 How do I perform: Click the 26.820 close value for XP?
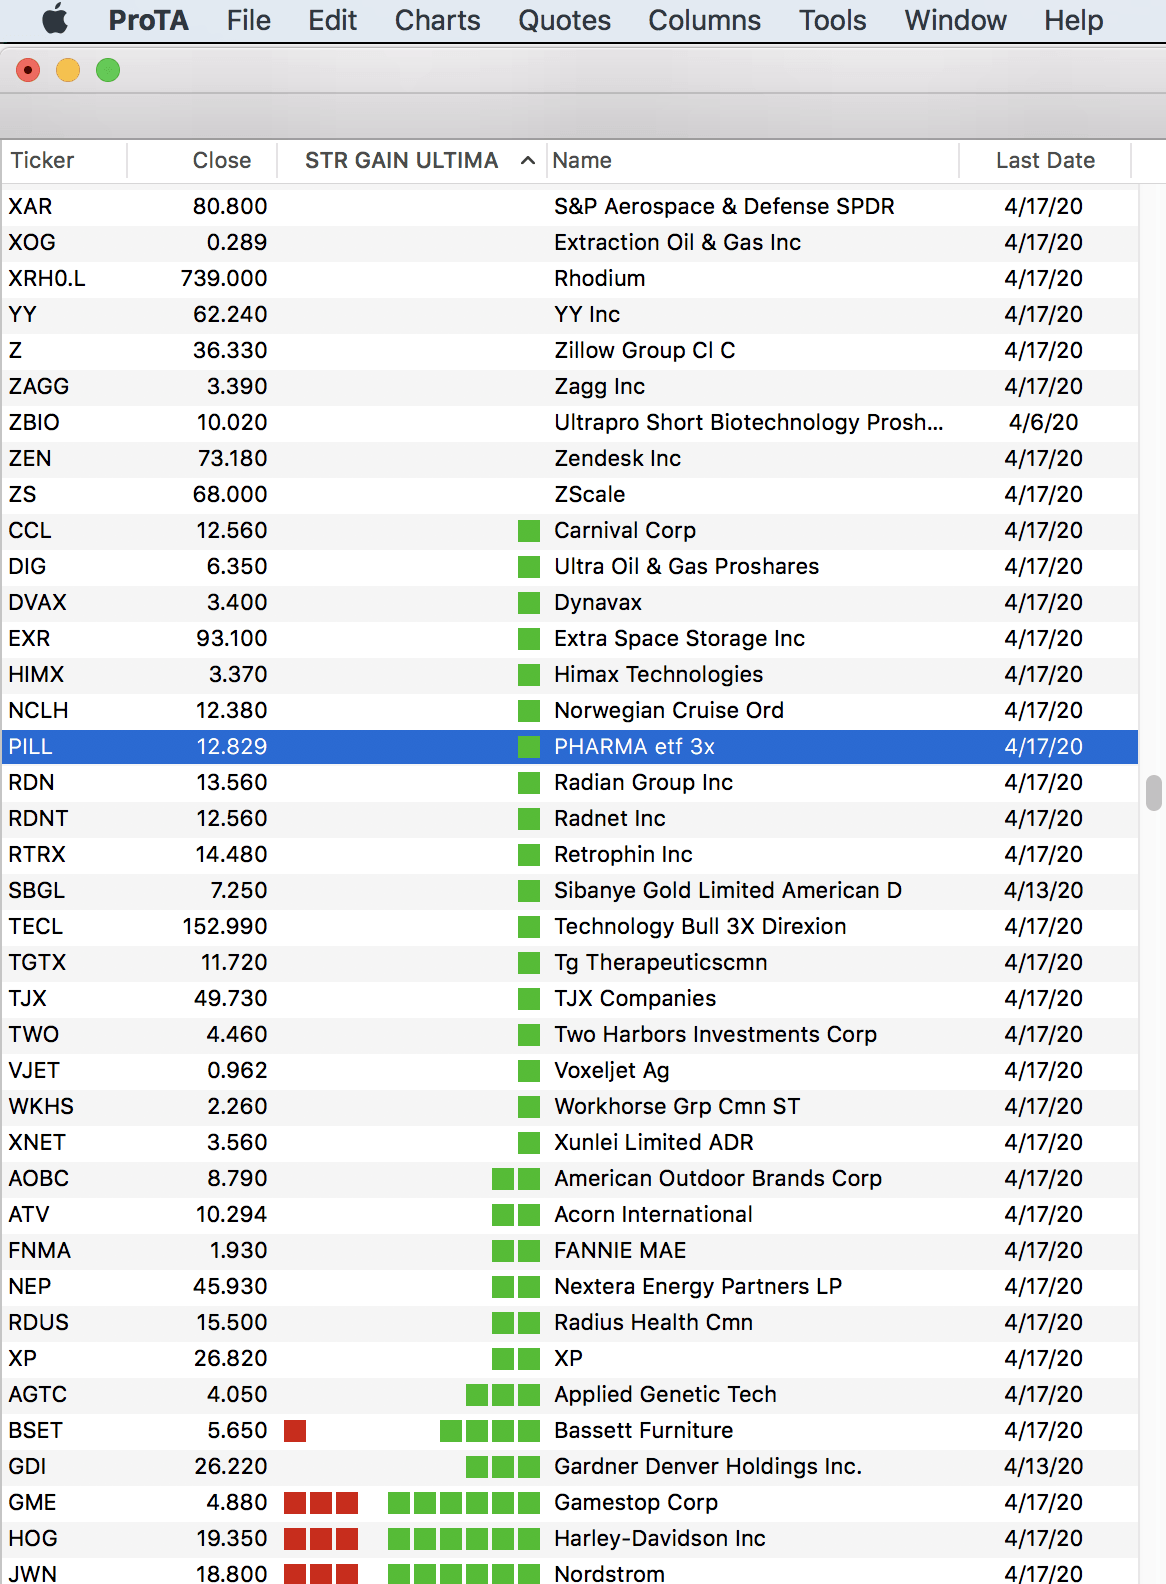(230, 1358)
